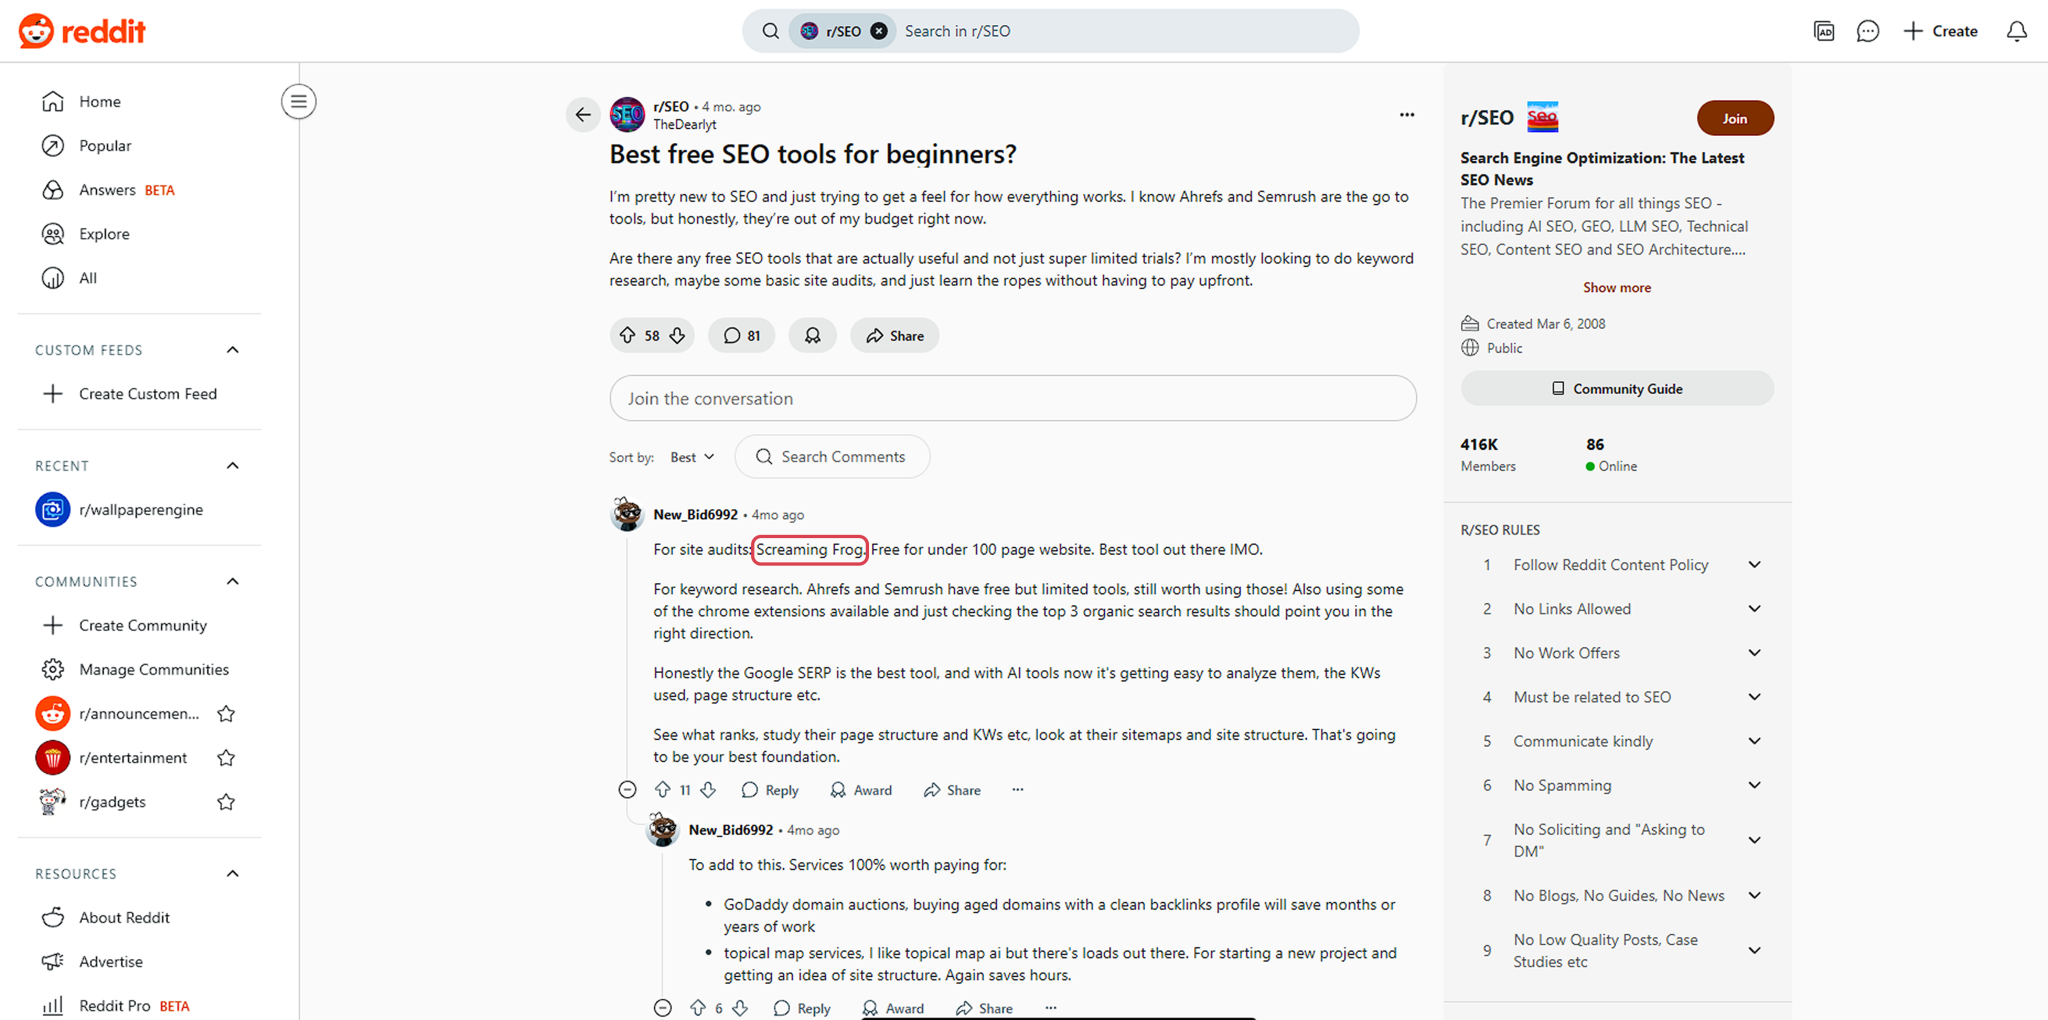2048x1020 pixels.
Task: Open r/entertainment community
Action: 132,757
